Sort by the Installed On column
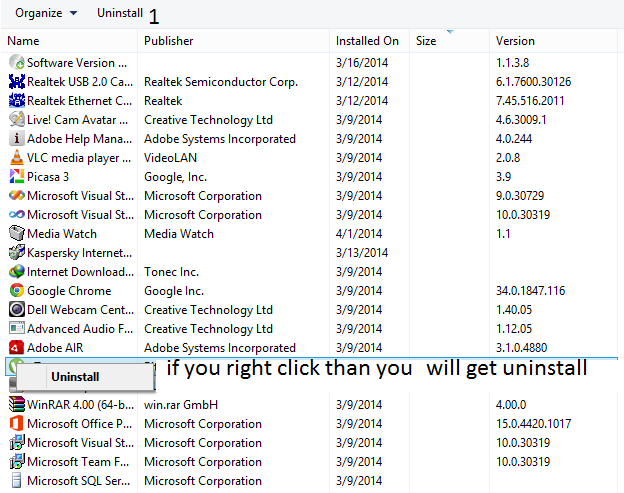 tap(368, 41)
